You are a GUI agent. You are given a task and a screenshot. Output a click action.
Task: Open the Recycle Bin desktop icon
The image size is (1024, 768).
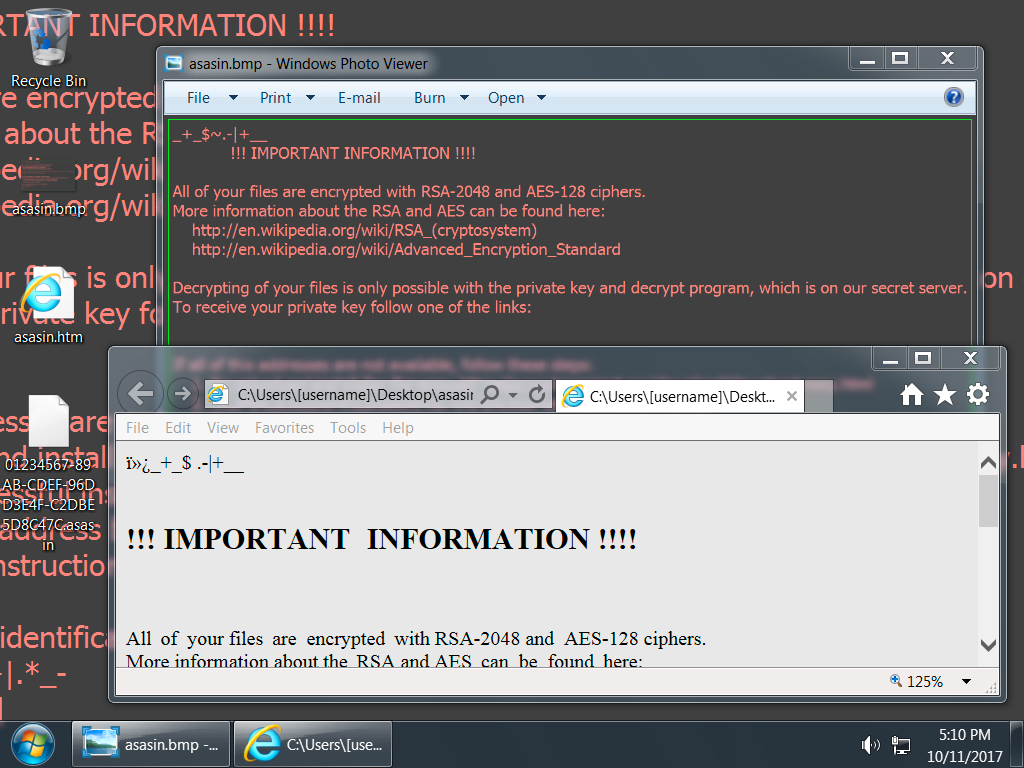coord(48,49)
